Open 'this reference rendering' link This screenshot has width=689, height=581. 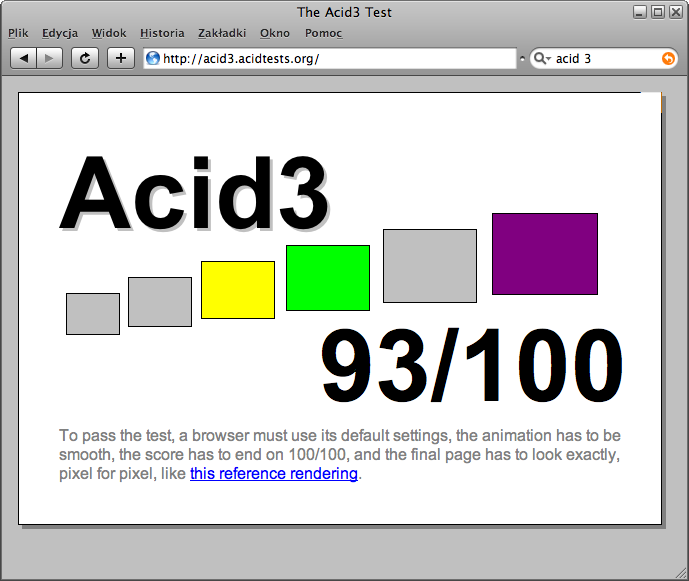point(274,474)
